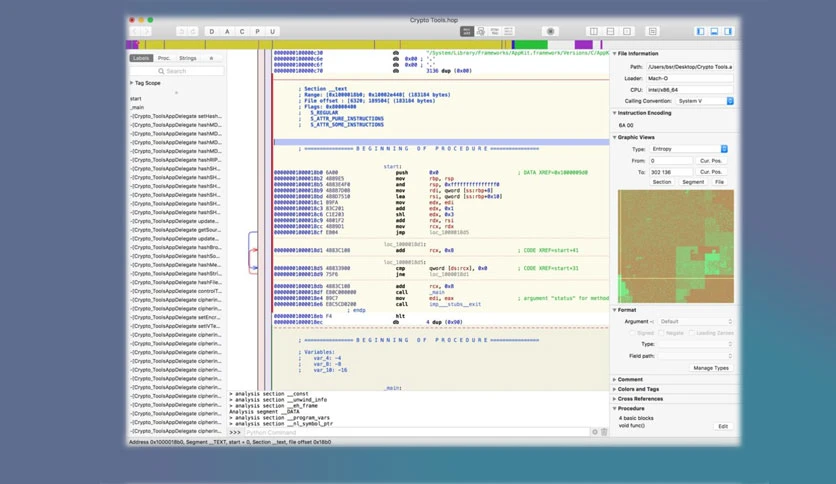The image size is (836, 484).
Task: Collapse the Instruction Encoding section
Action: (614, 113)
